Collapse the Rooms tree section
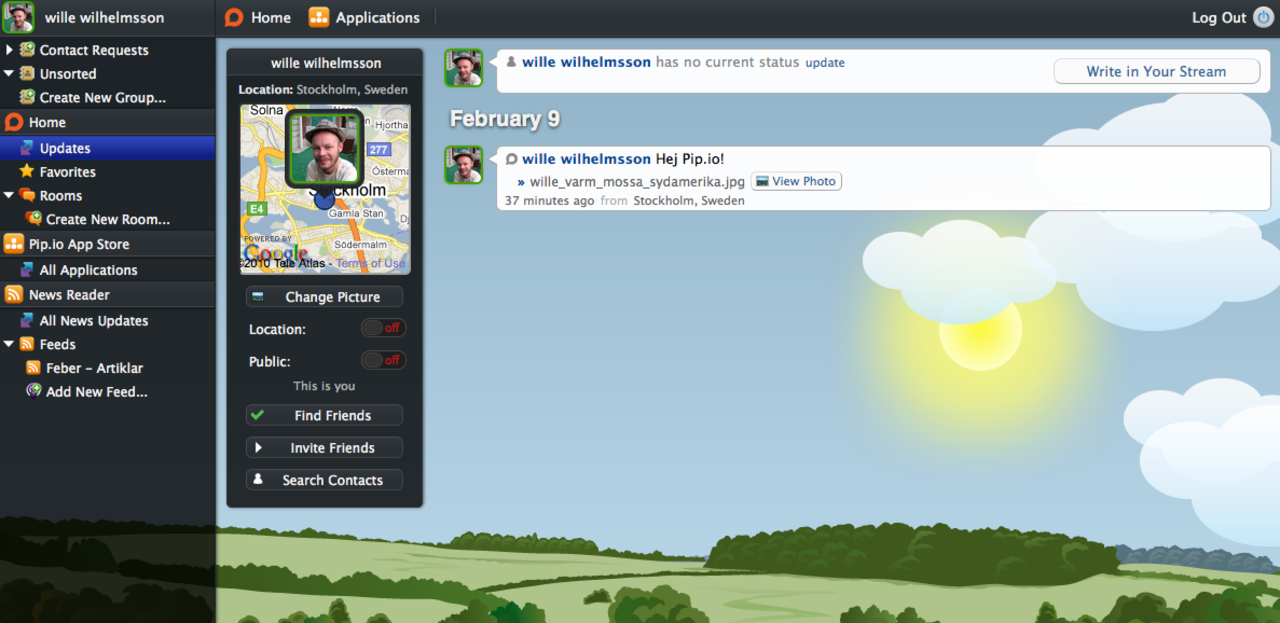This screenshot has width=1280, height=623. point(9,196)
